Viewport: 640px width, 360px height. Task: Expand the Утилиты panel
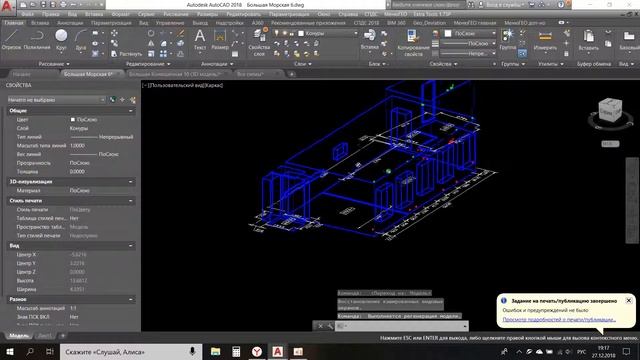(551, 64)
